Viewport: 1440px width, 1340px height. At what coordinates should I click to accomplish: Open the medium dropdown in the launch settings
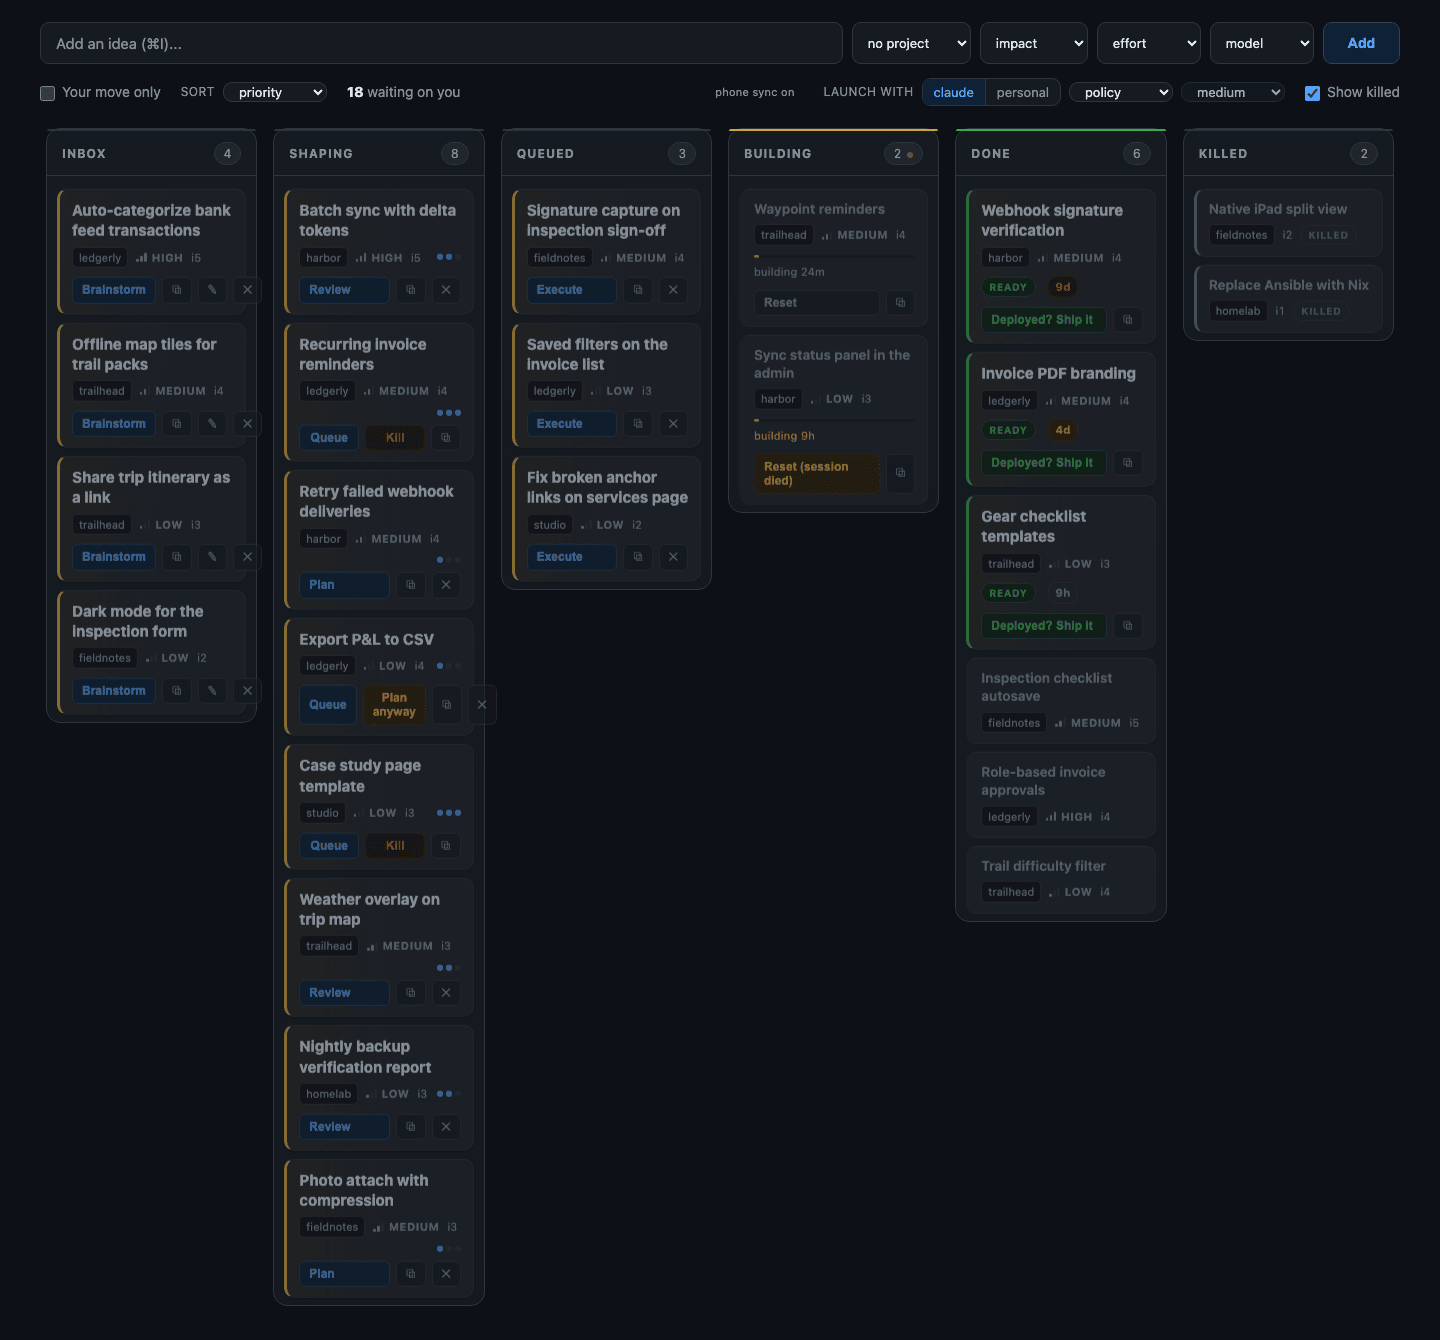(x=1233, y=92)
